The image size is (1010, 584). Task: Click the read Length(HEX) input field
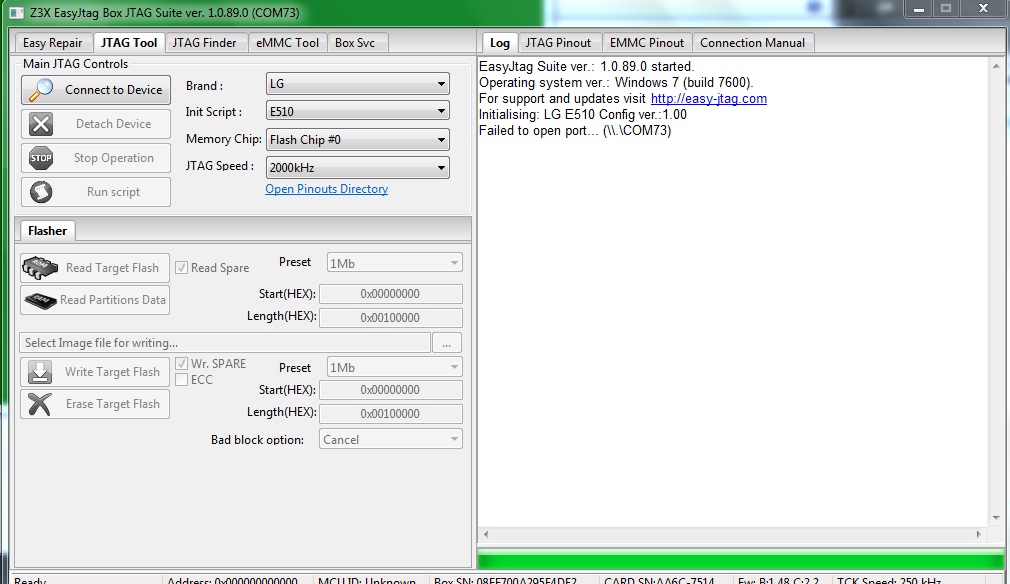click(391, 317)
